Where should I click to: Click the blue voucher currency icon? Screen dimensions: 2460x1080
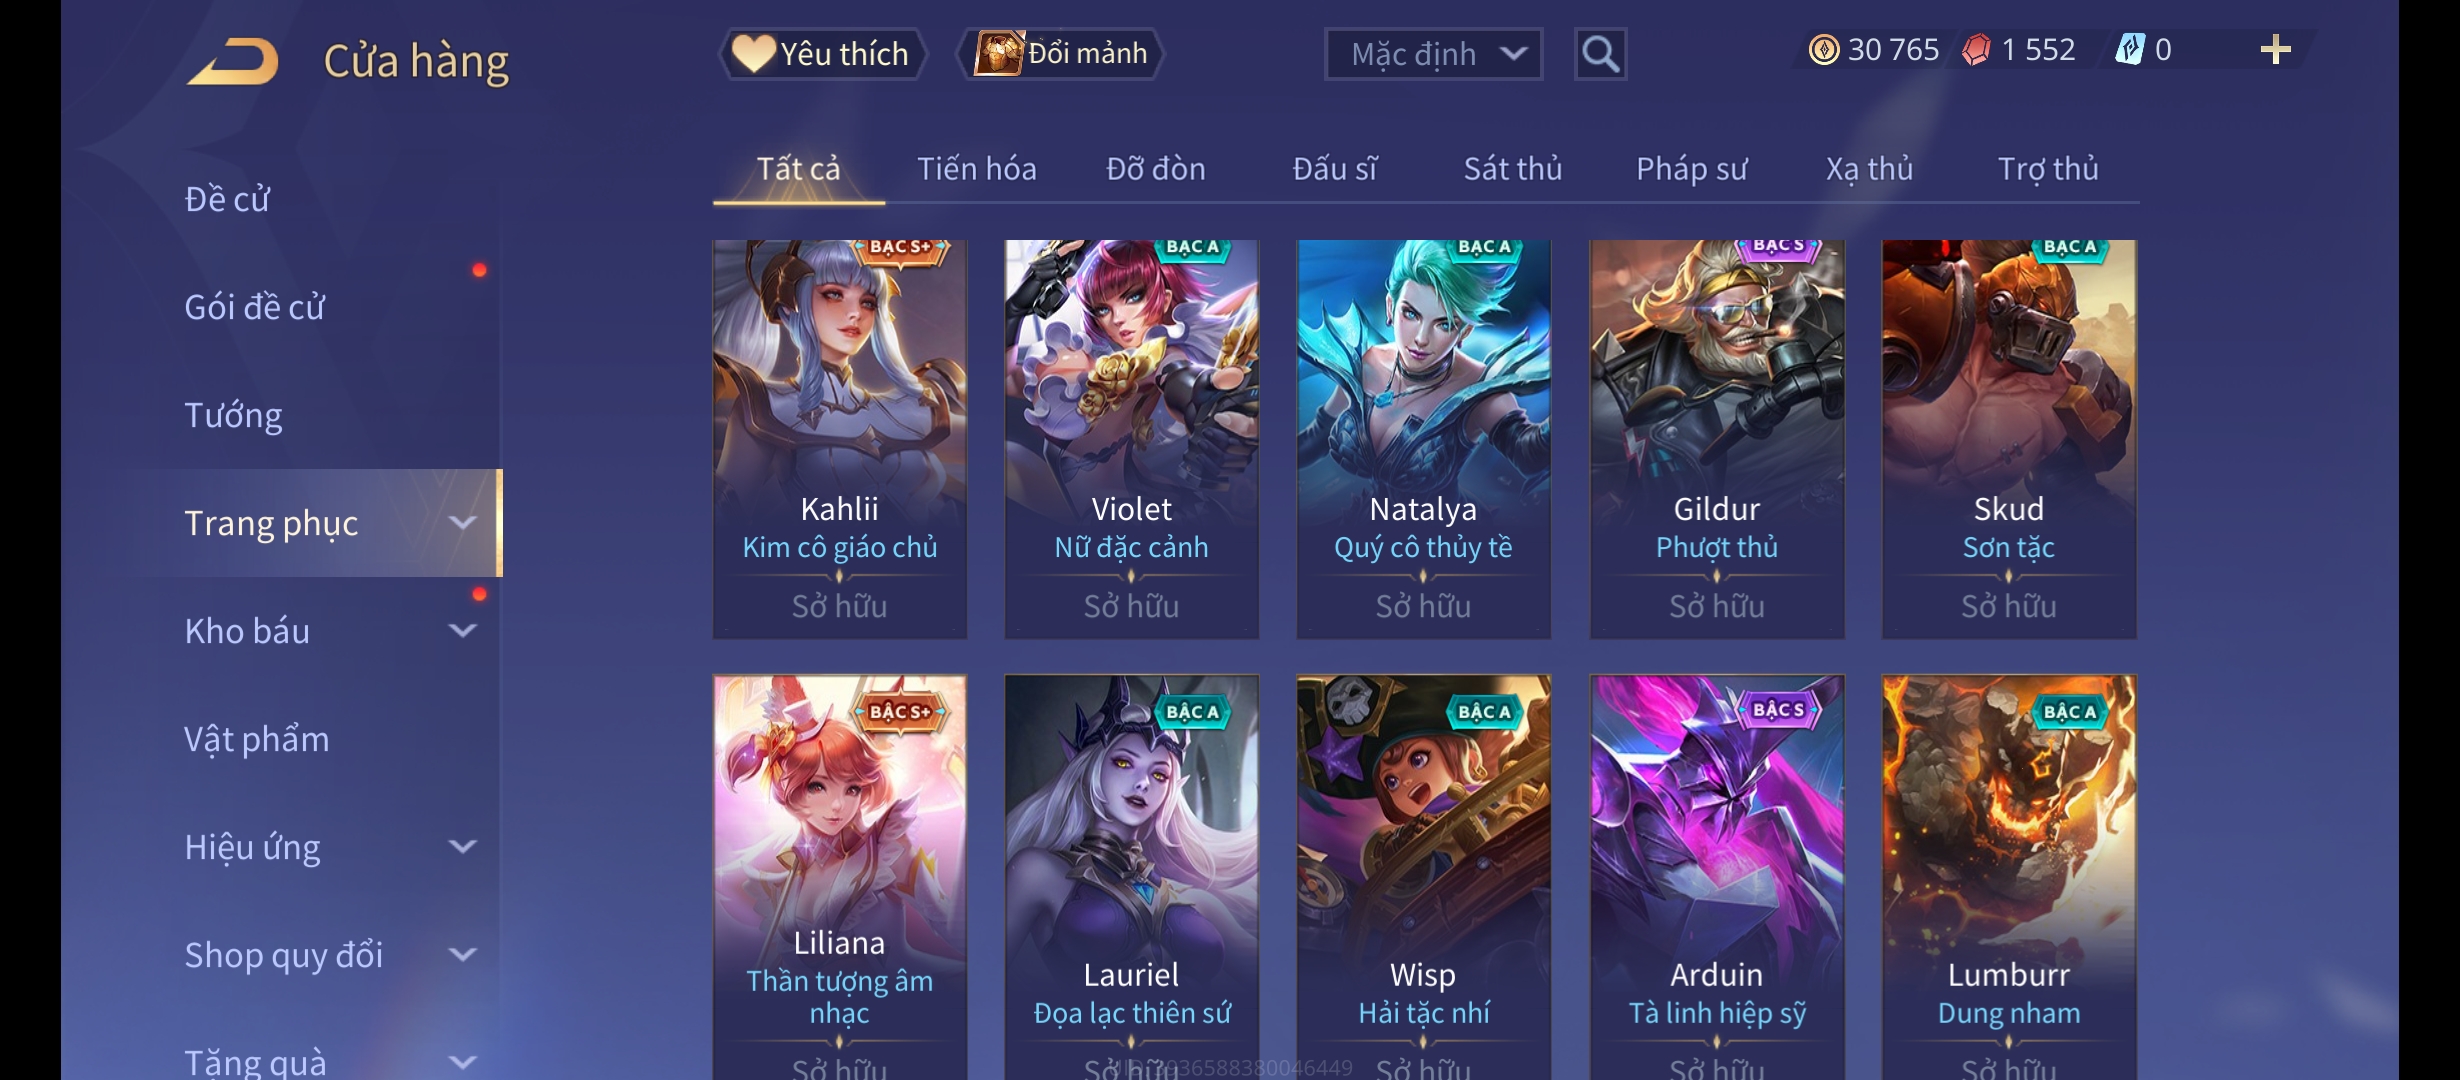2130,49
